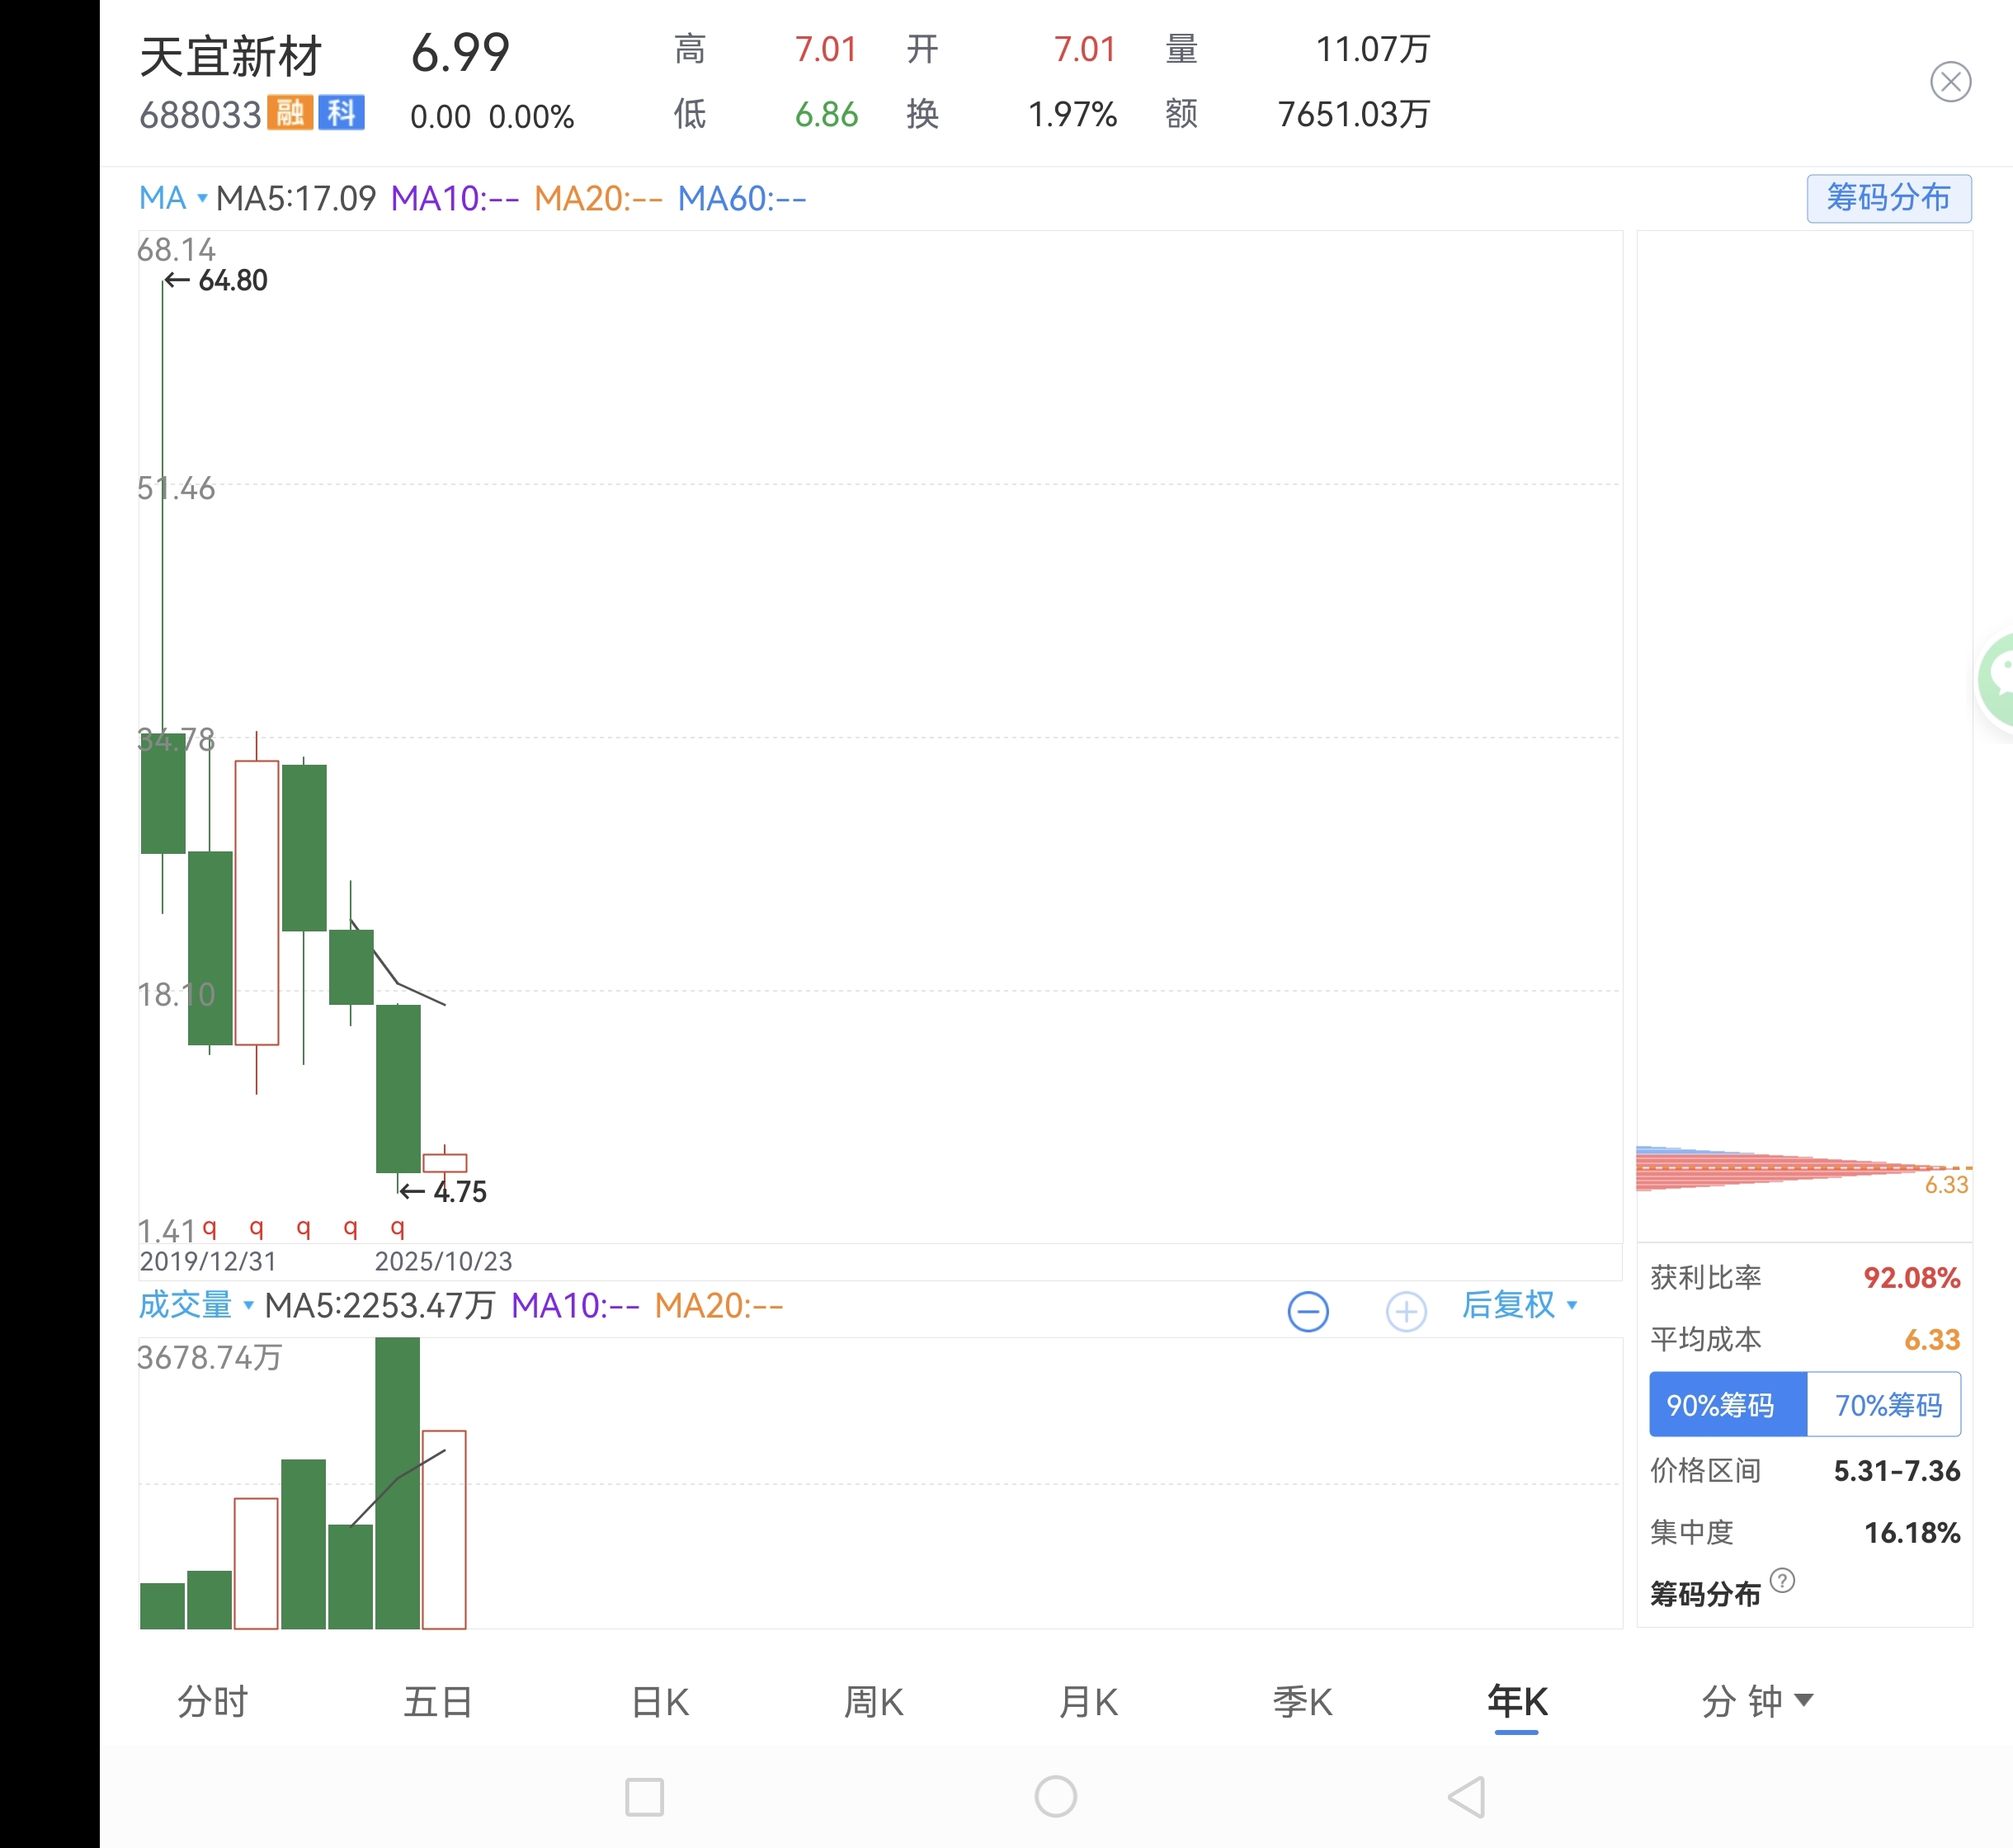Zoom out chart with minus icon

pos(1307,1311)
